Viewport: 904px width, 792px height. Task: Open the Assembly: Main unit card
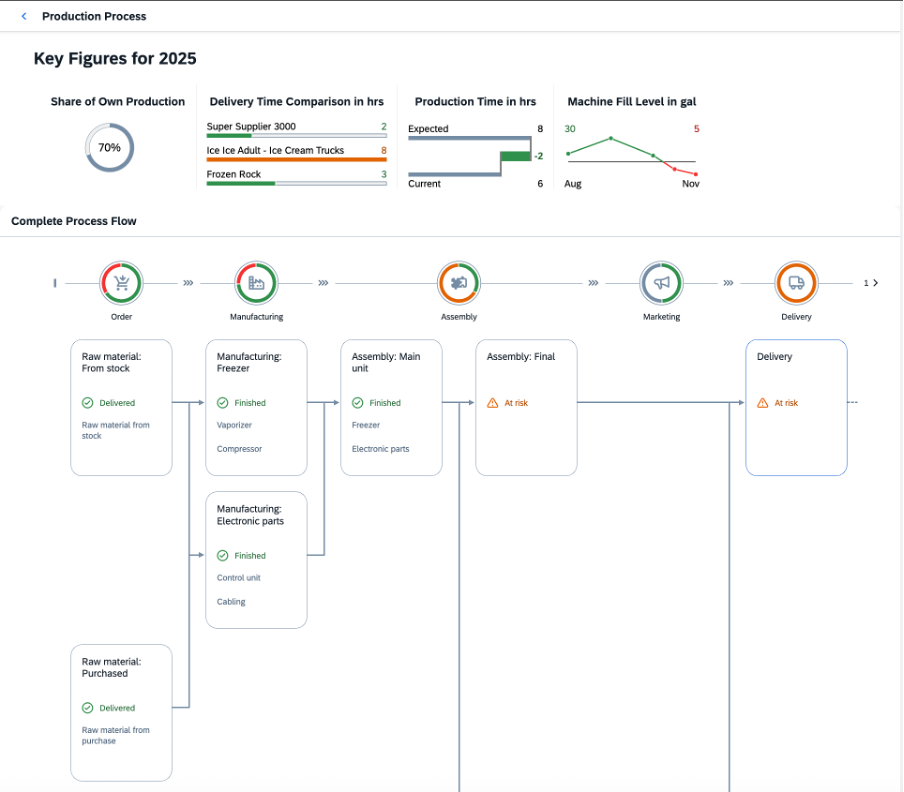coord(391,407)
